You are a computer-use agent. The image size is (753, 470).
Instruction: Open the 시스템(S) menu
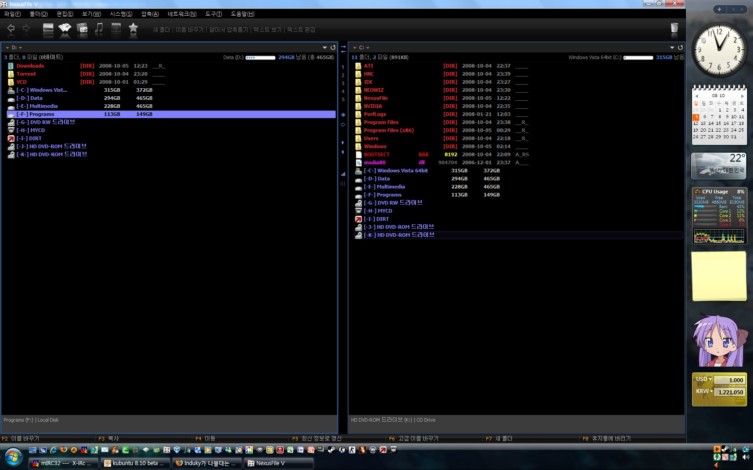pyautogui.click(x=121, y=14)
